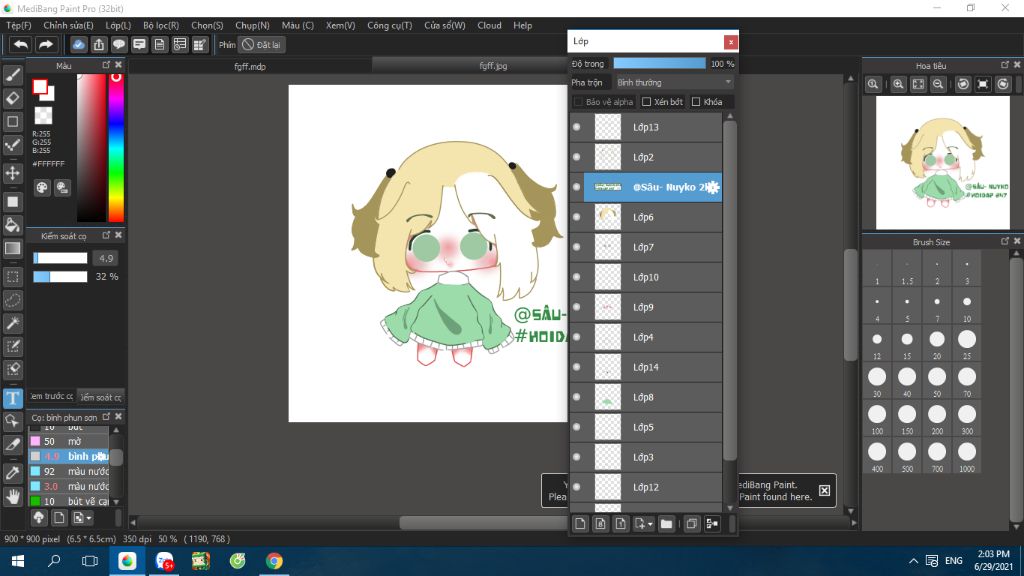Hide the Lớp4 layer
Viewport: 1024px width, 576px height.
coord(577,337)
